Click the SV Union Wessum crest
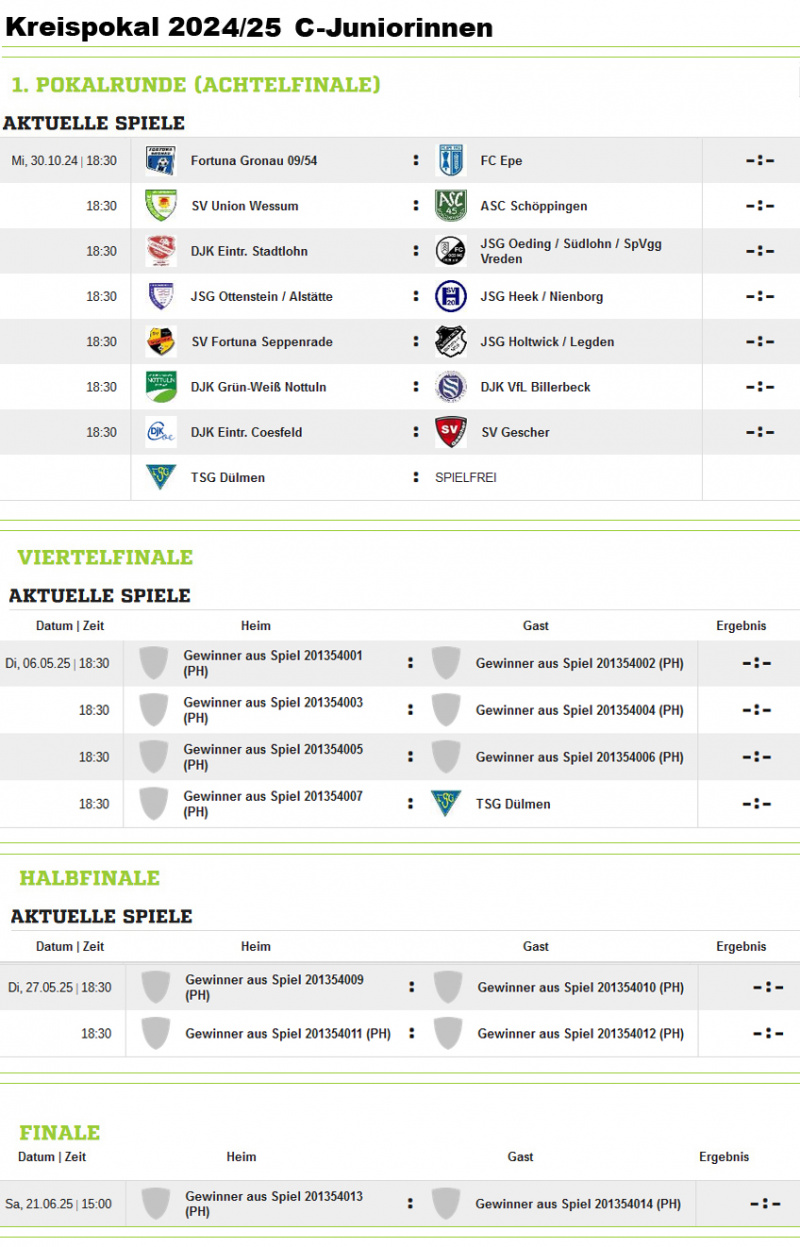 [x=161, y=206]
